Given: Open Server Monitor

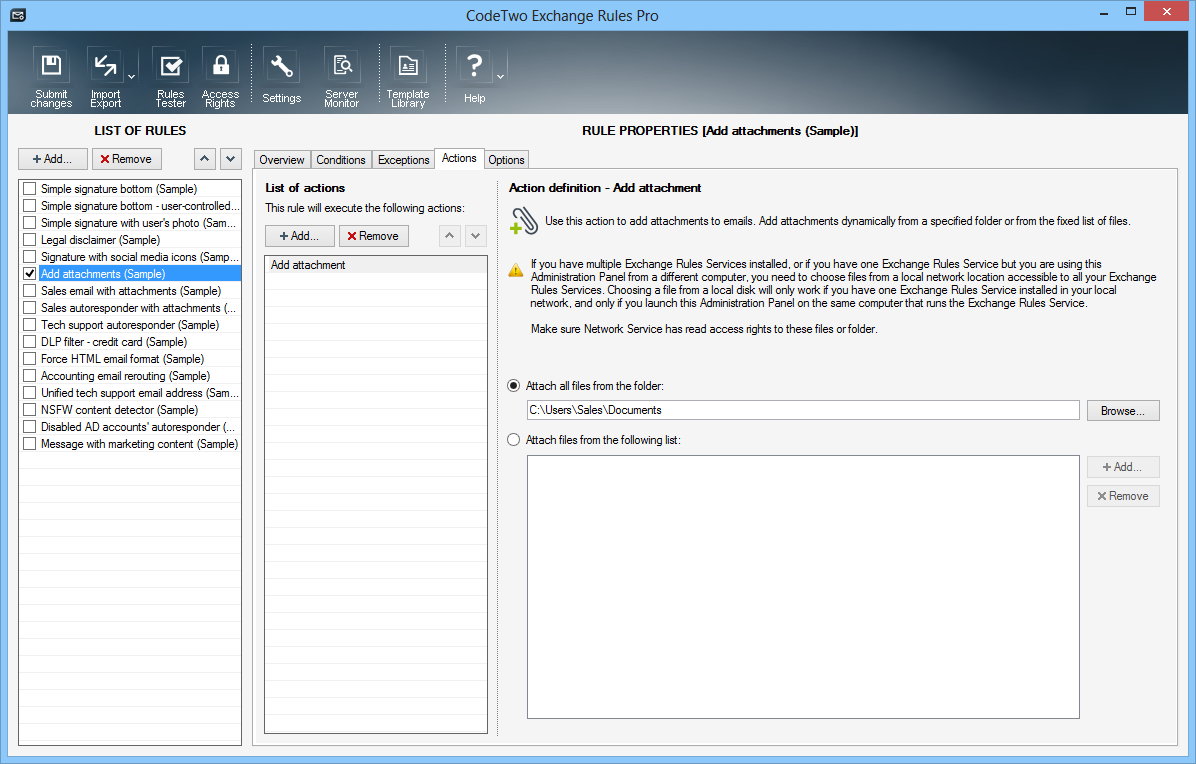Looking at the screenshot, I should [x=341, y=77].
